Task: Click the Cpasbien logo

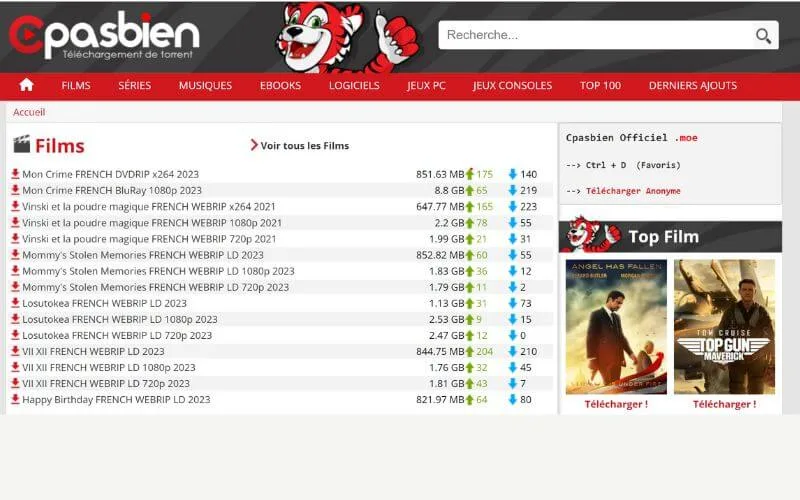Action: 104,36
